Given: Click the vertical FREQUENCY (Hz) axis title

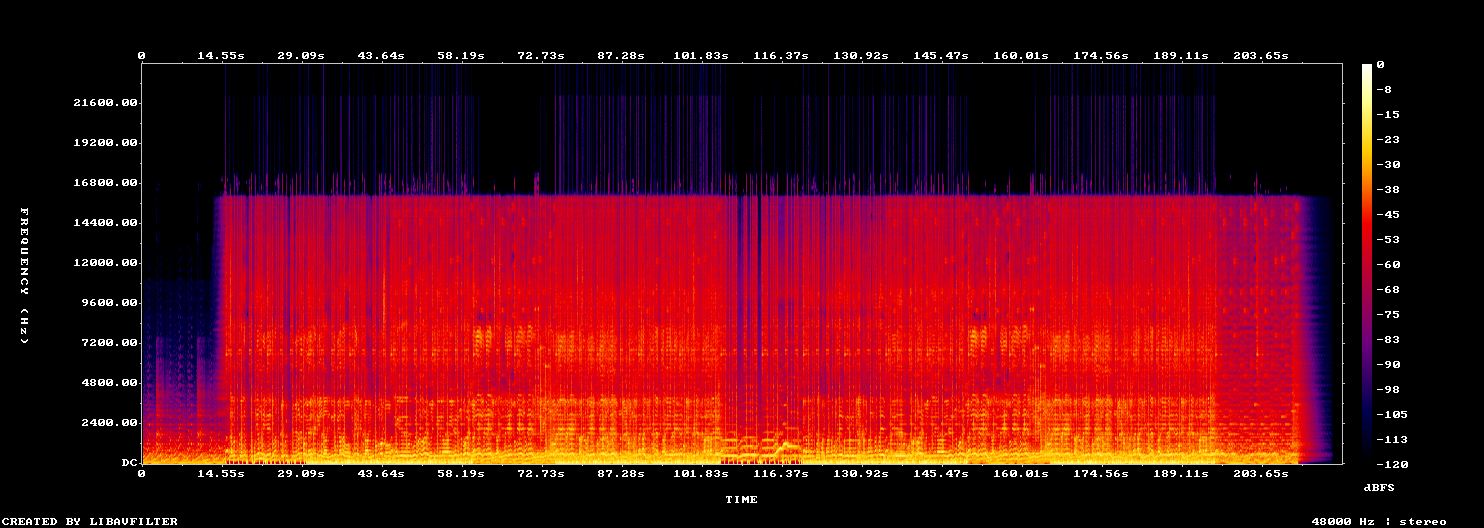Looking at the screenshot, I should [24, 276].
